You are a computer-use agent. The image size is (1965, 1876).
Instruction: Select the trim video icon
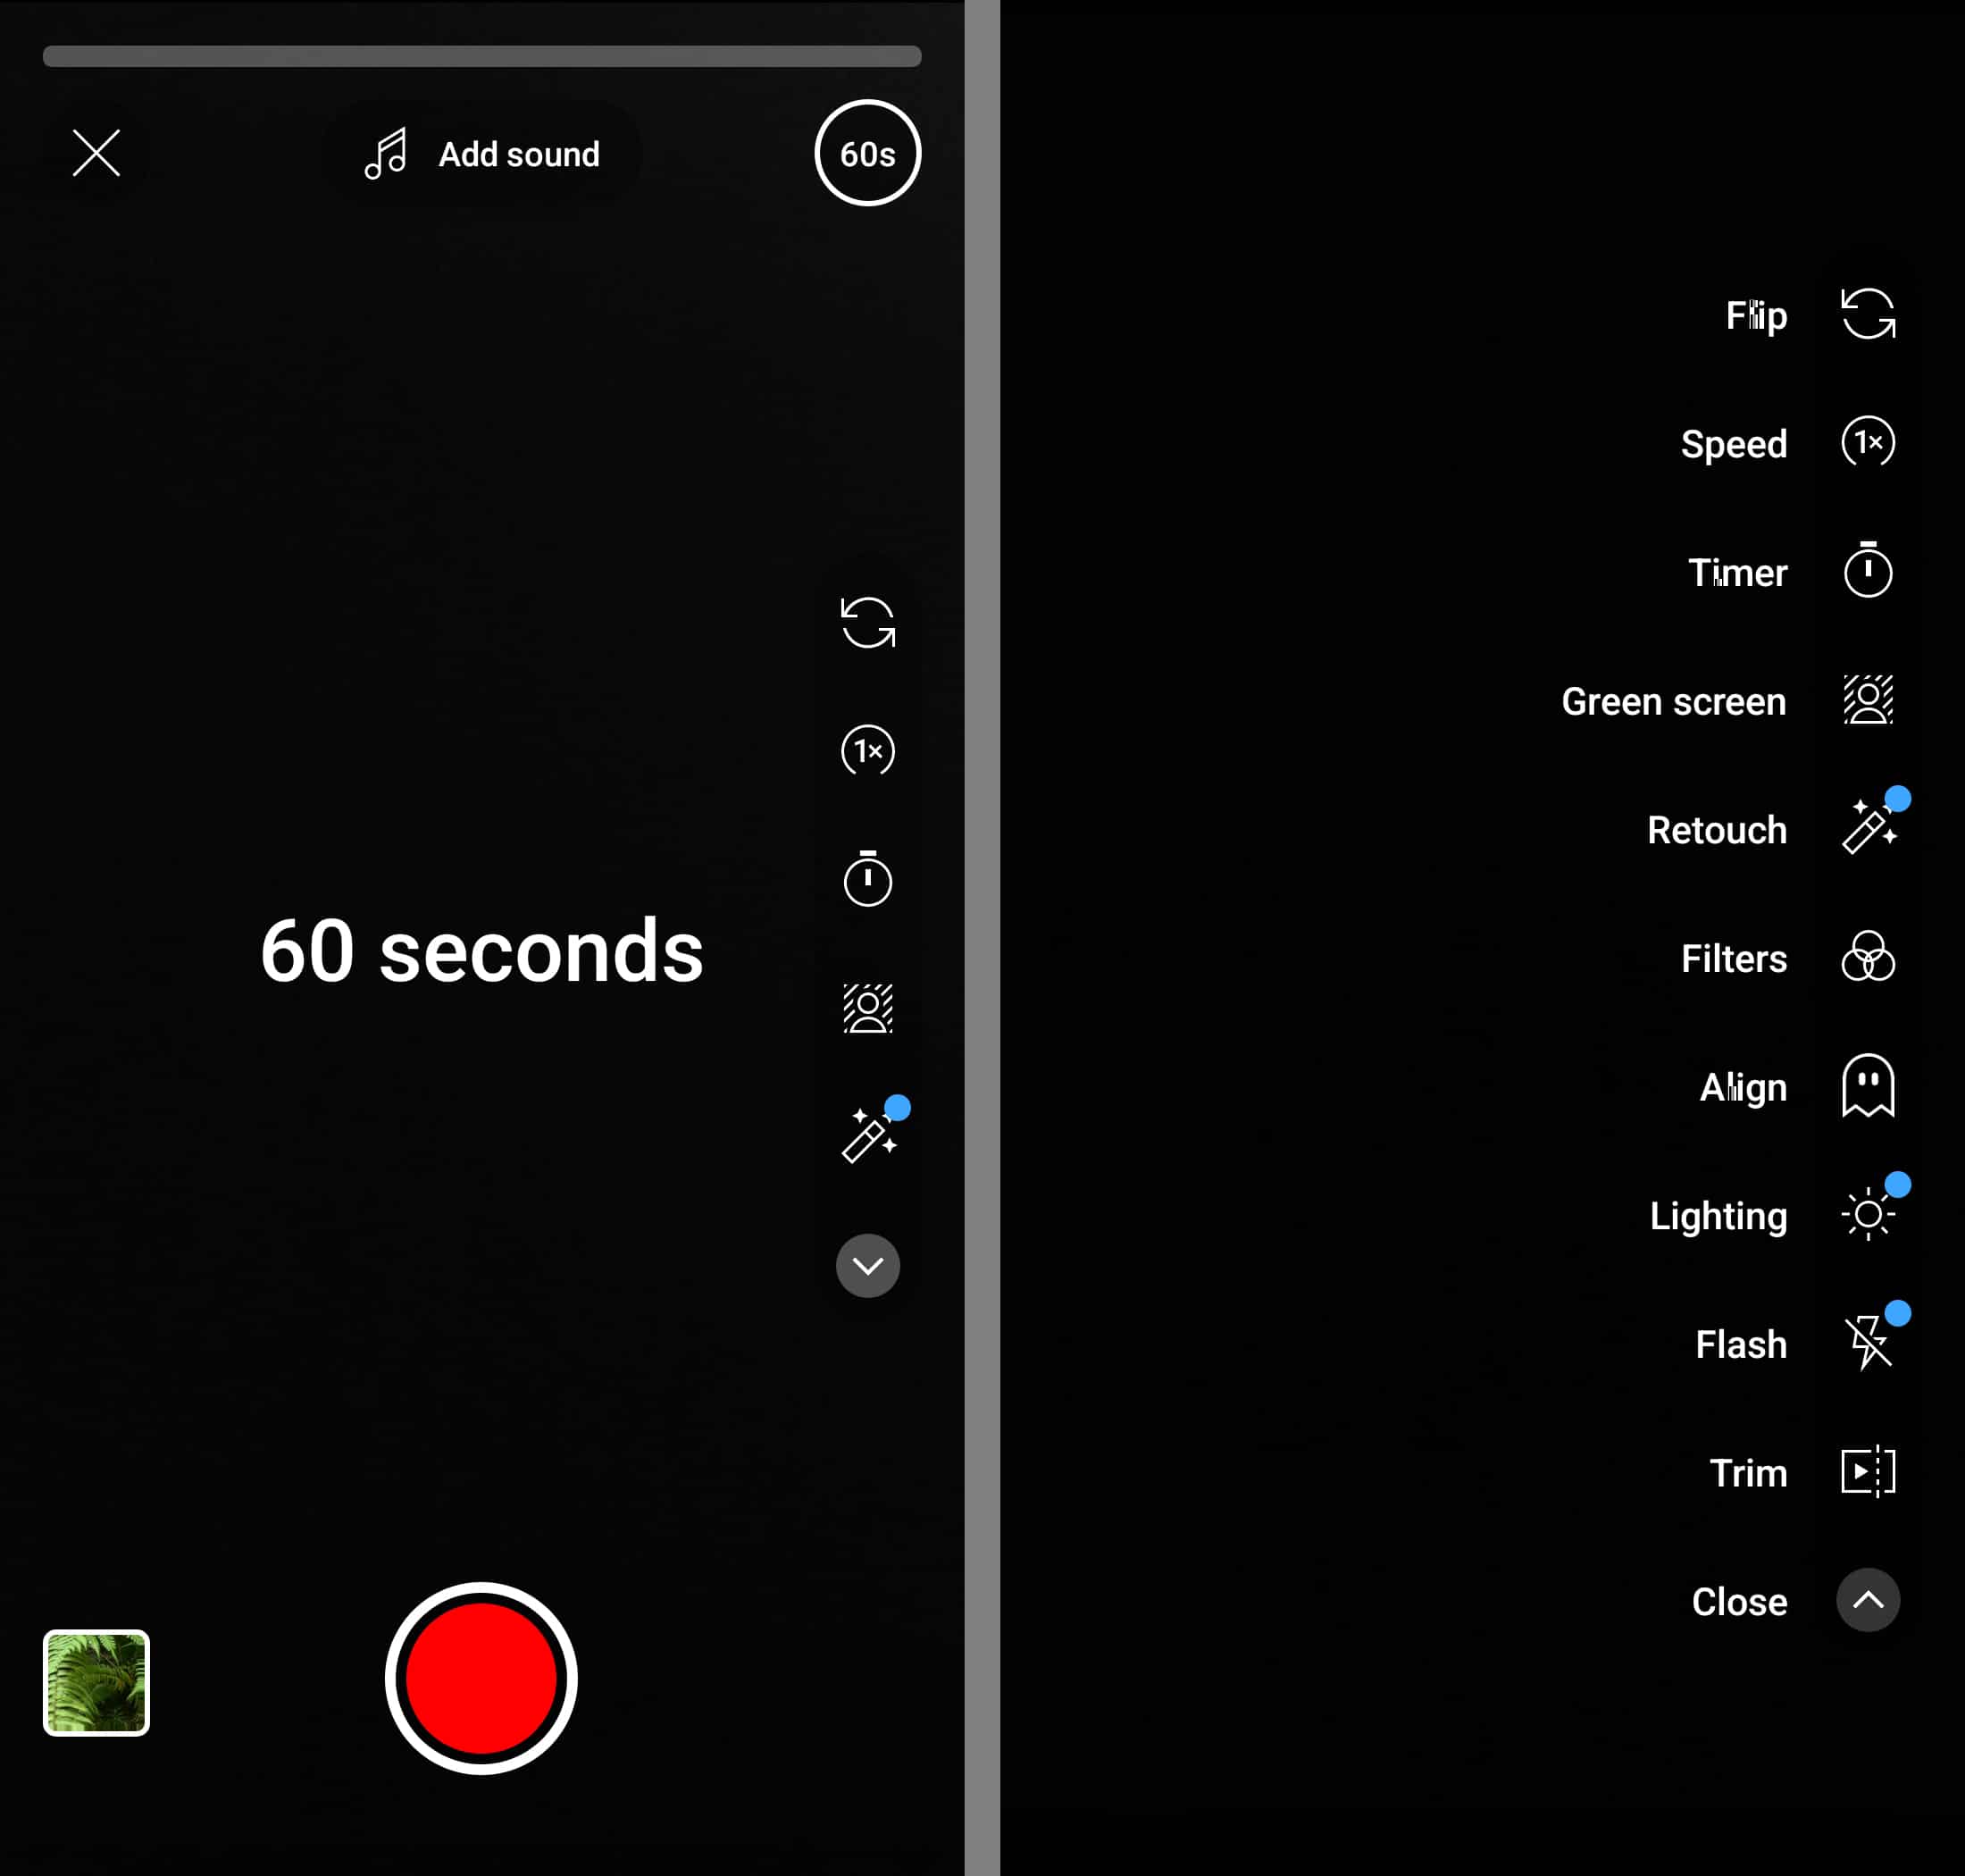coord(1869,1470)
